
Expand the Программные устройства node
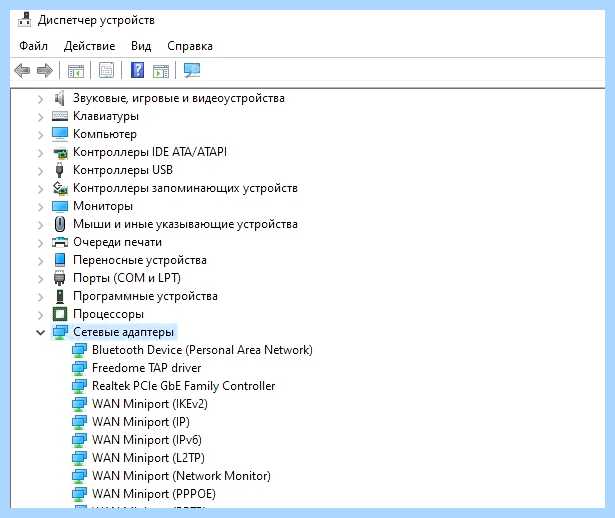point(40,297)
